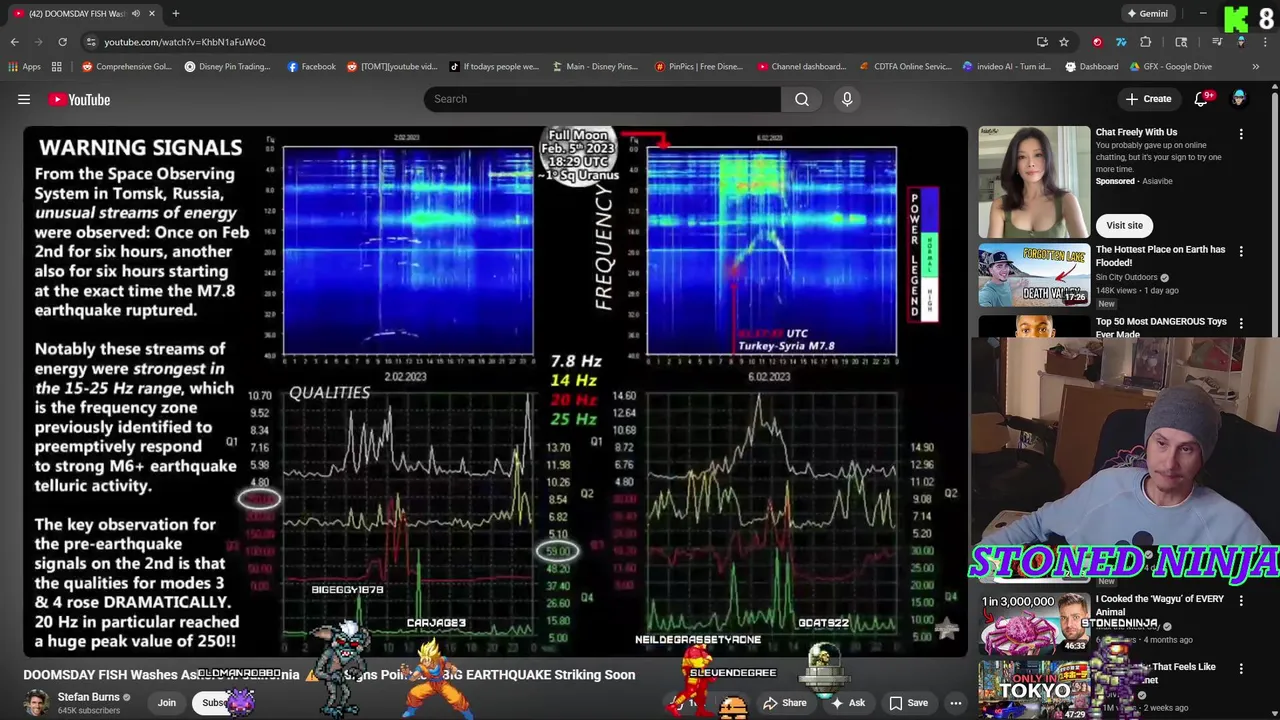Open the Dashboard bookmark
Viewport: 1280px width, 720px height.
(x=1092, y=67)
